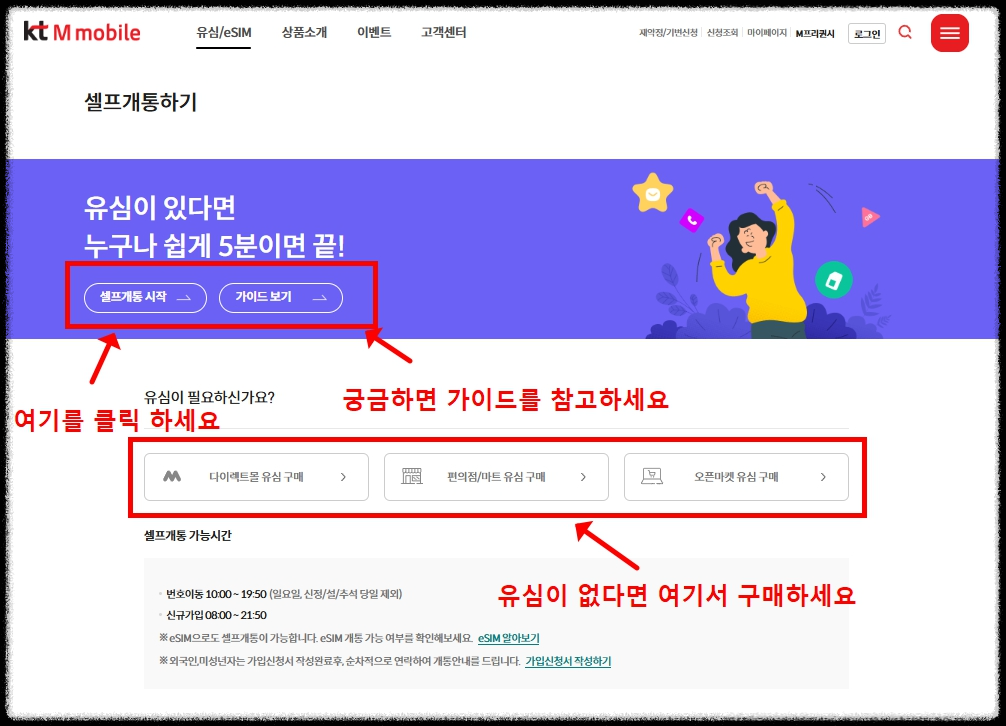Viewport: 1006px width, 726px height.
Task: Click the 신규가입 08:00 ~ 21:50 line
Action: click(x=216, y=615)
